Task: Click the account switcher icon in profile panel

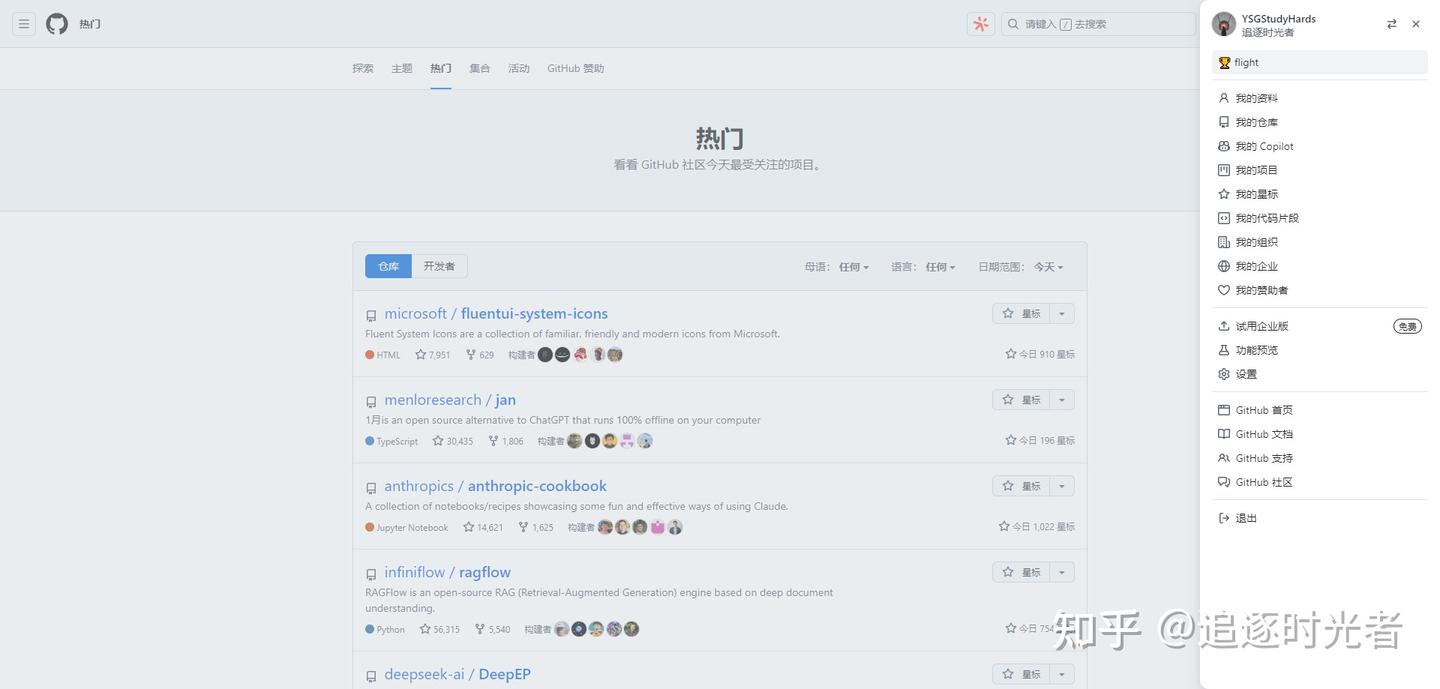Action: pyautogui.click(x=1390, y=23)
